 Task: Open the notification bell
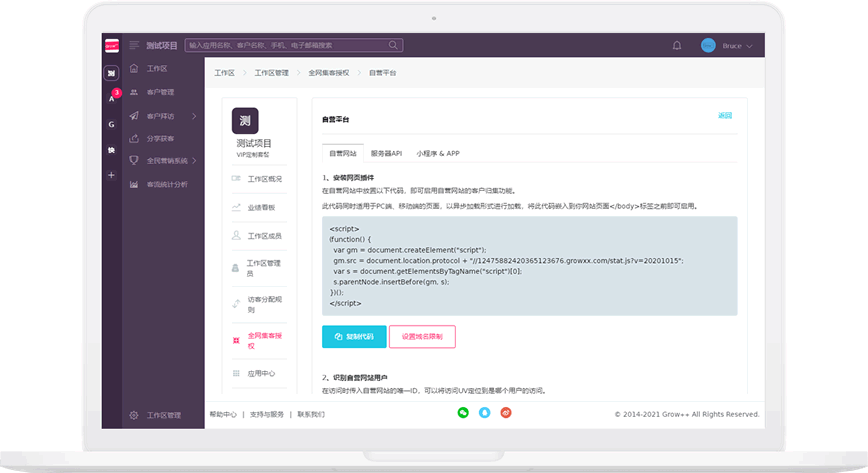pos(677,46)
